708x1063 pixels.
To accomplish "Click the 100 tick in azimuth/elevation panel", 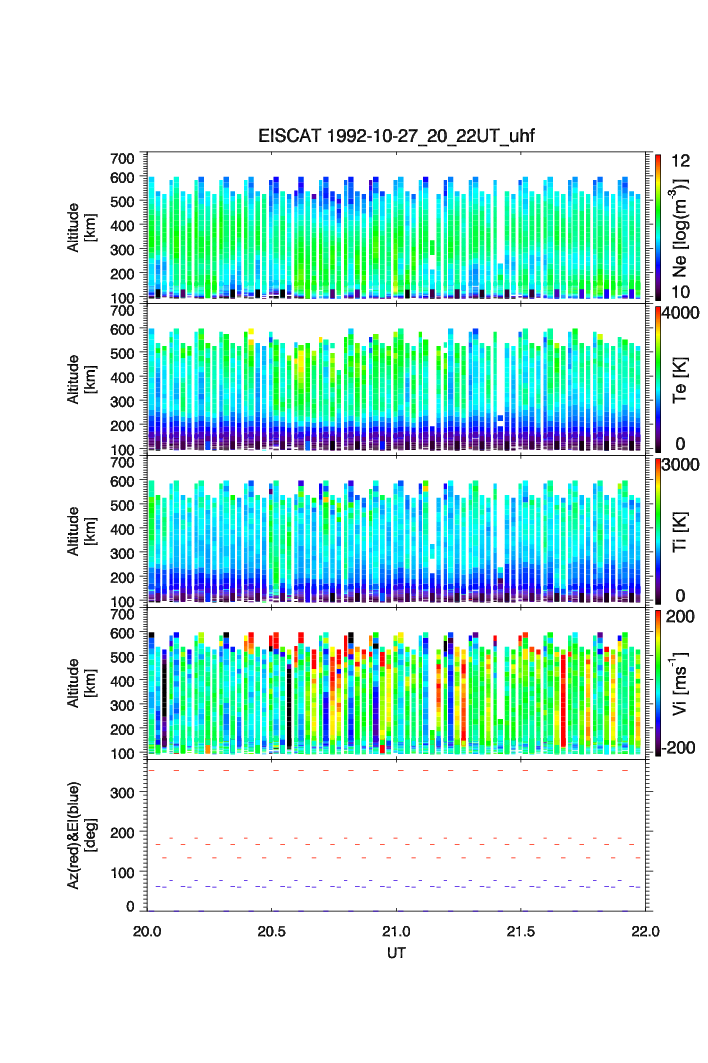I will [122, 873].
